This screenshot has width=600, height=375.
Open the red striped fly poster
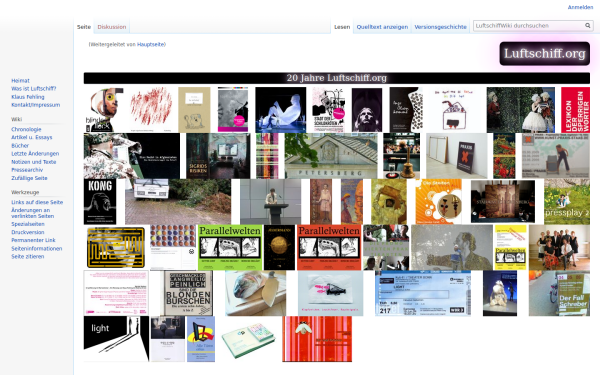tap(317, 339)
